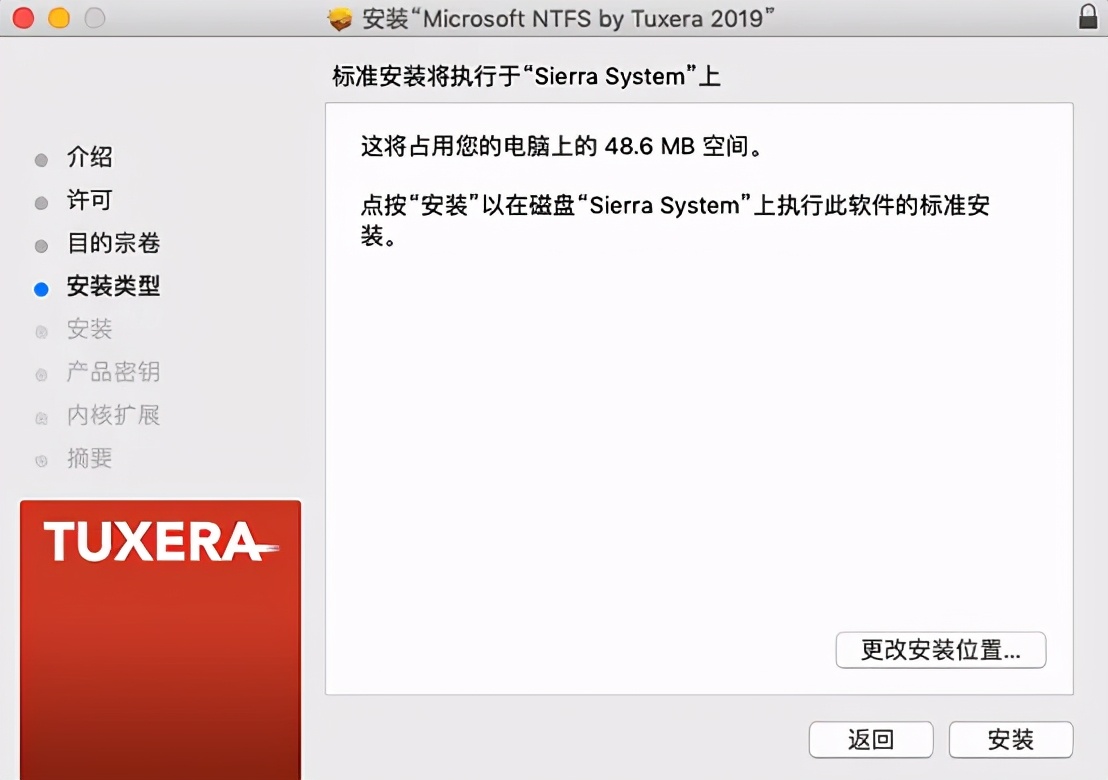The width and height of the screenshot is (1108, 780).
Task: Click the bullet beside 内核扩展
Action: 41,418
